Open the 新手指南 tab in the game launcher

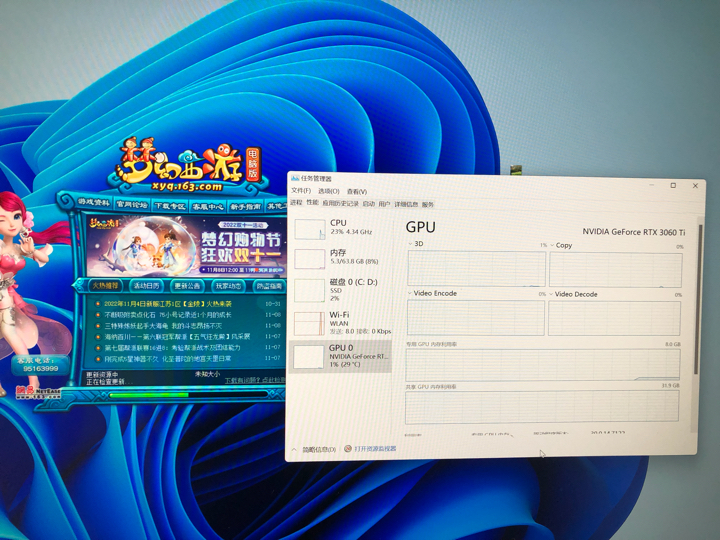point(245,208)
